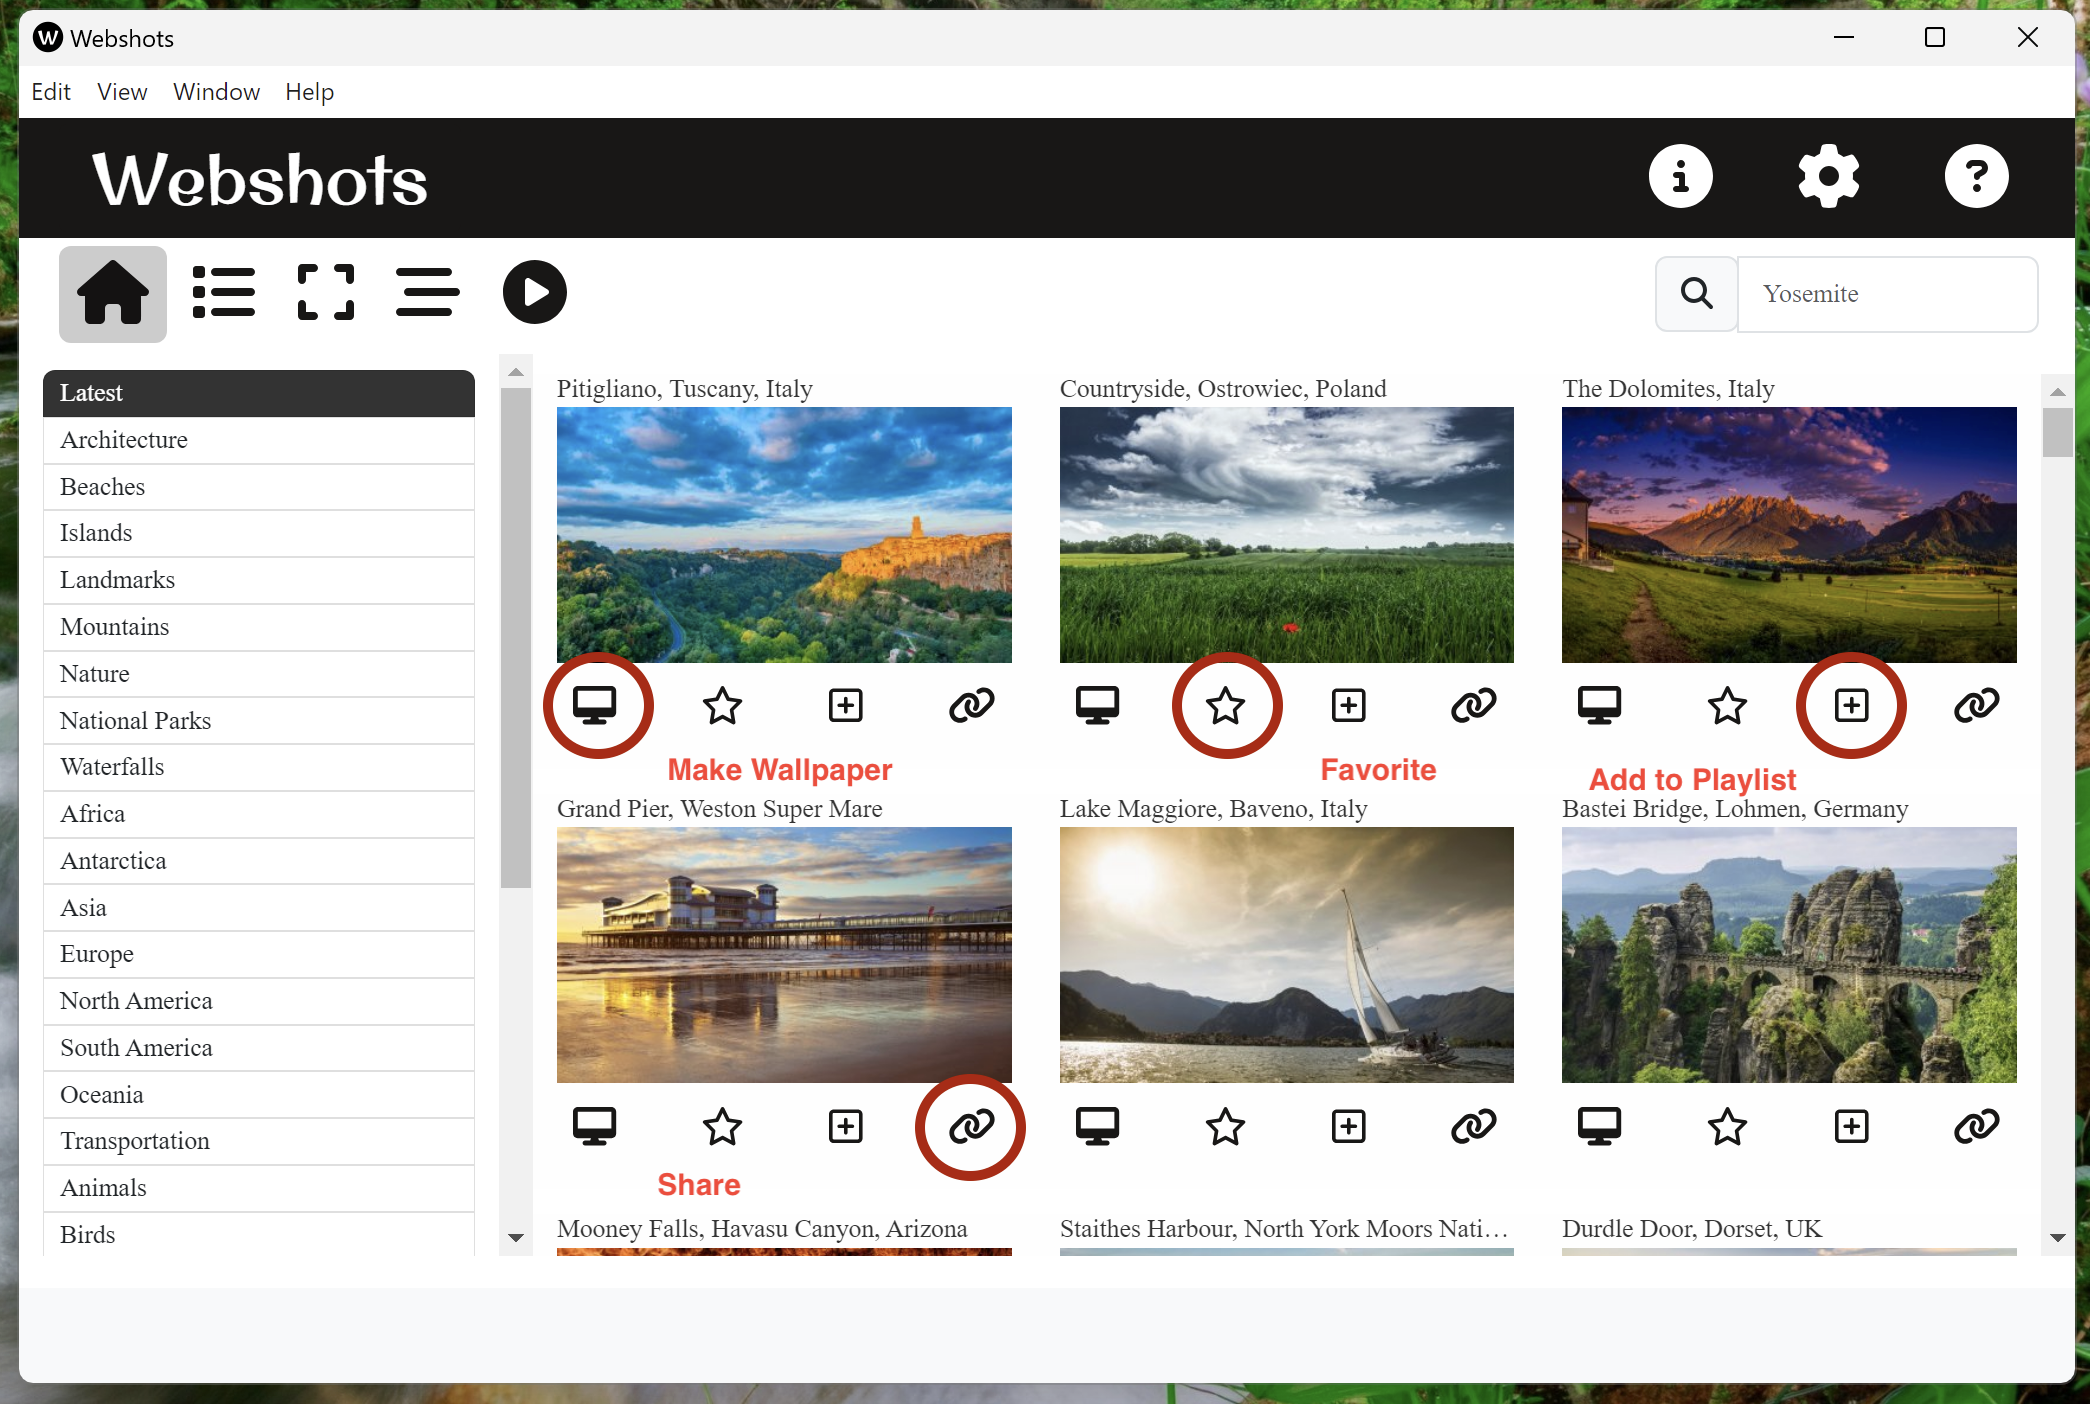
Task: Open the Info icon in the header
Action: click(x=1680, y=177)
